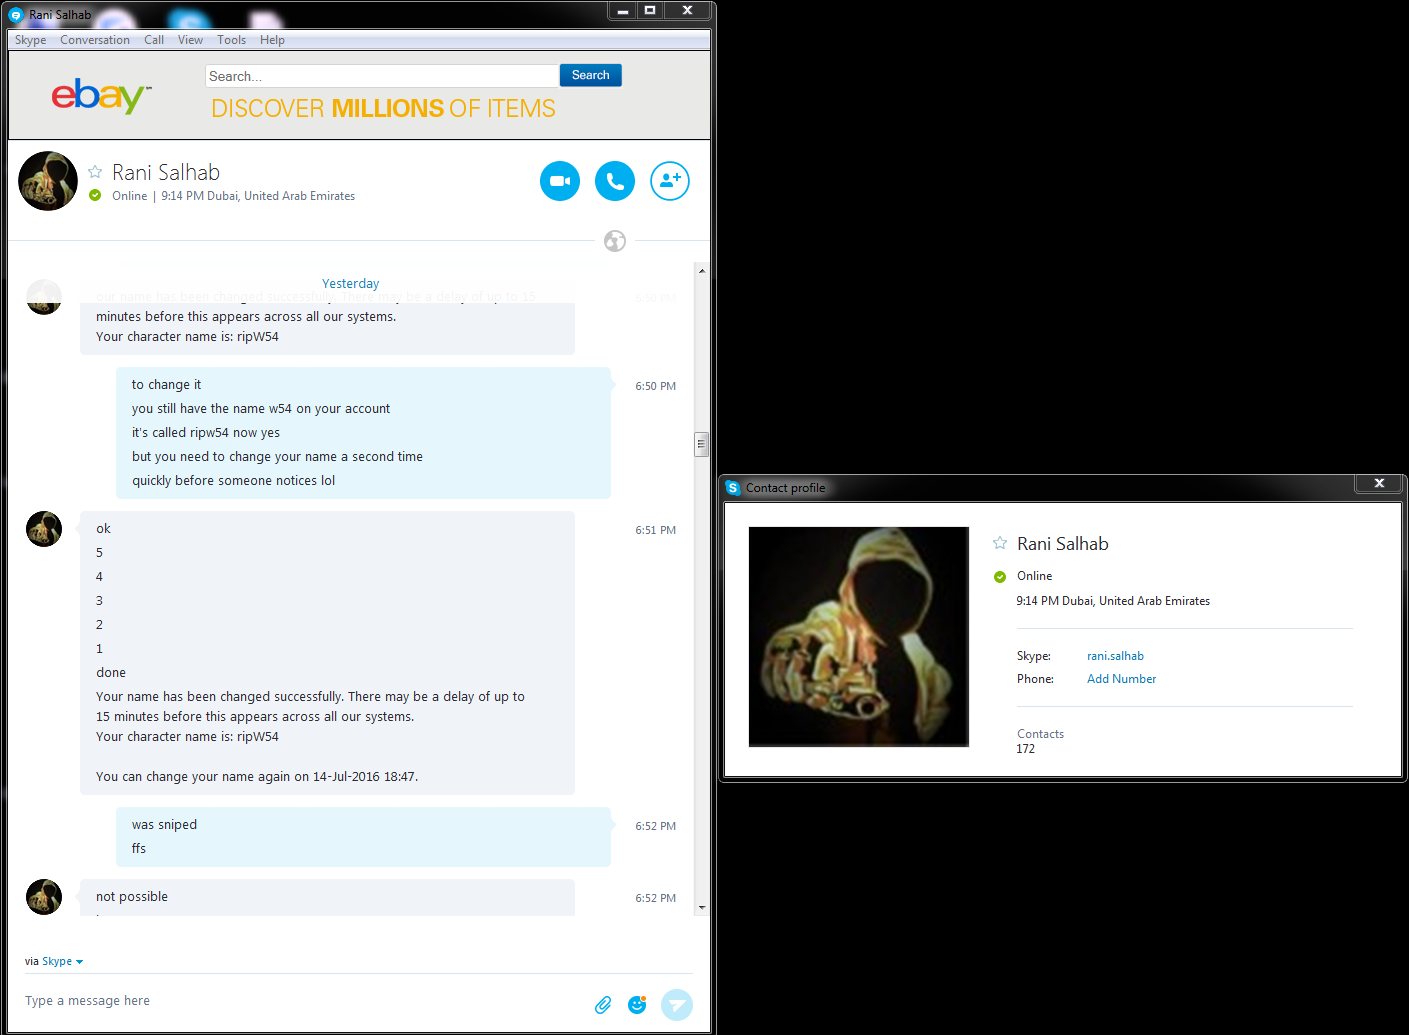Click the eBay search input field
Image resolution: width=1409 pixels, height=1035 pixels.
coord(382,76)
